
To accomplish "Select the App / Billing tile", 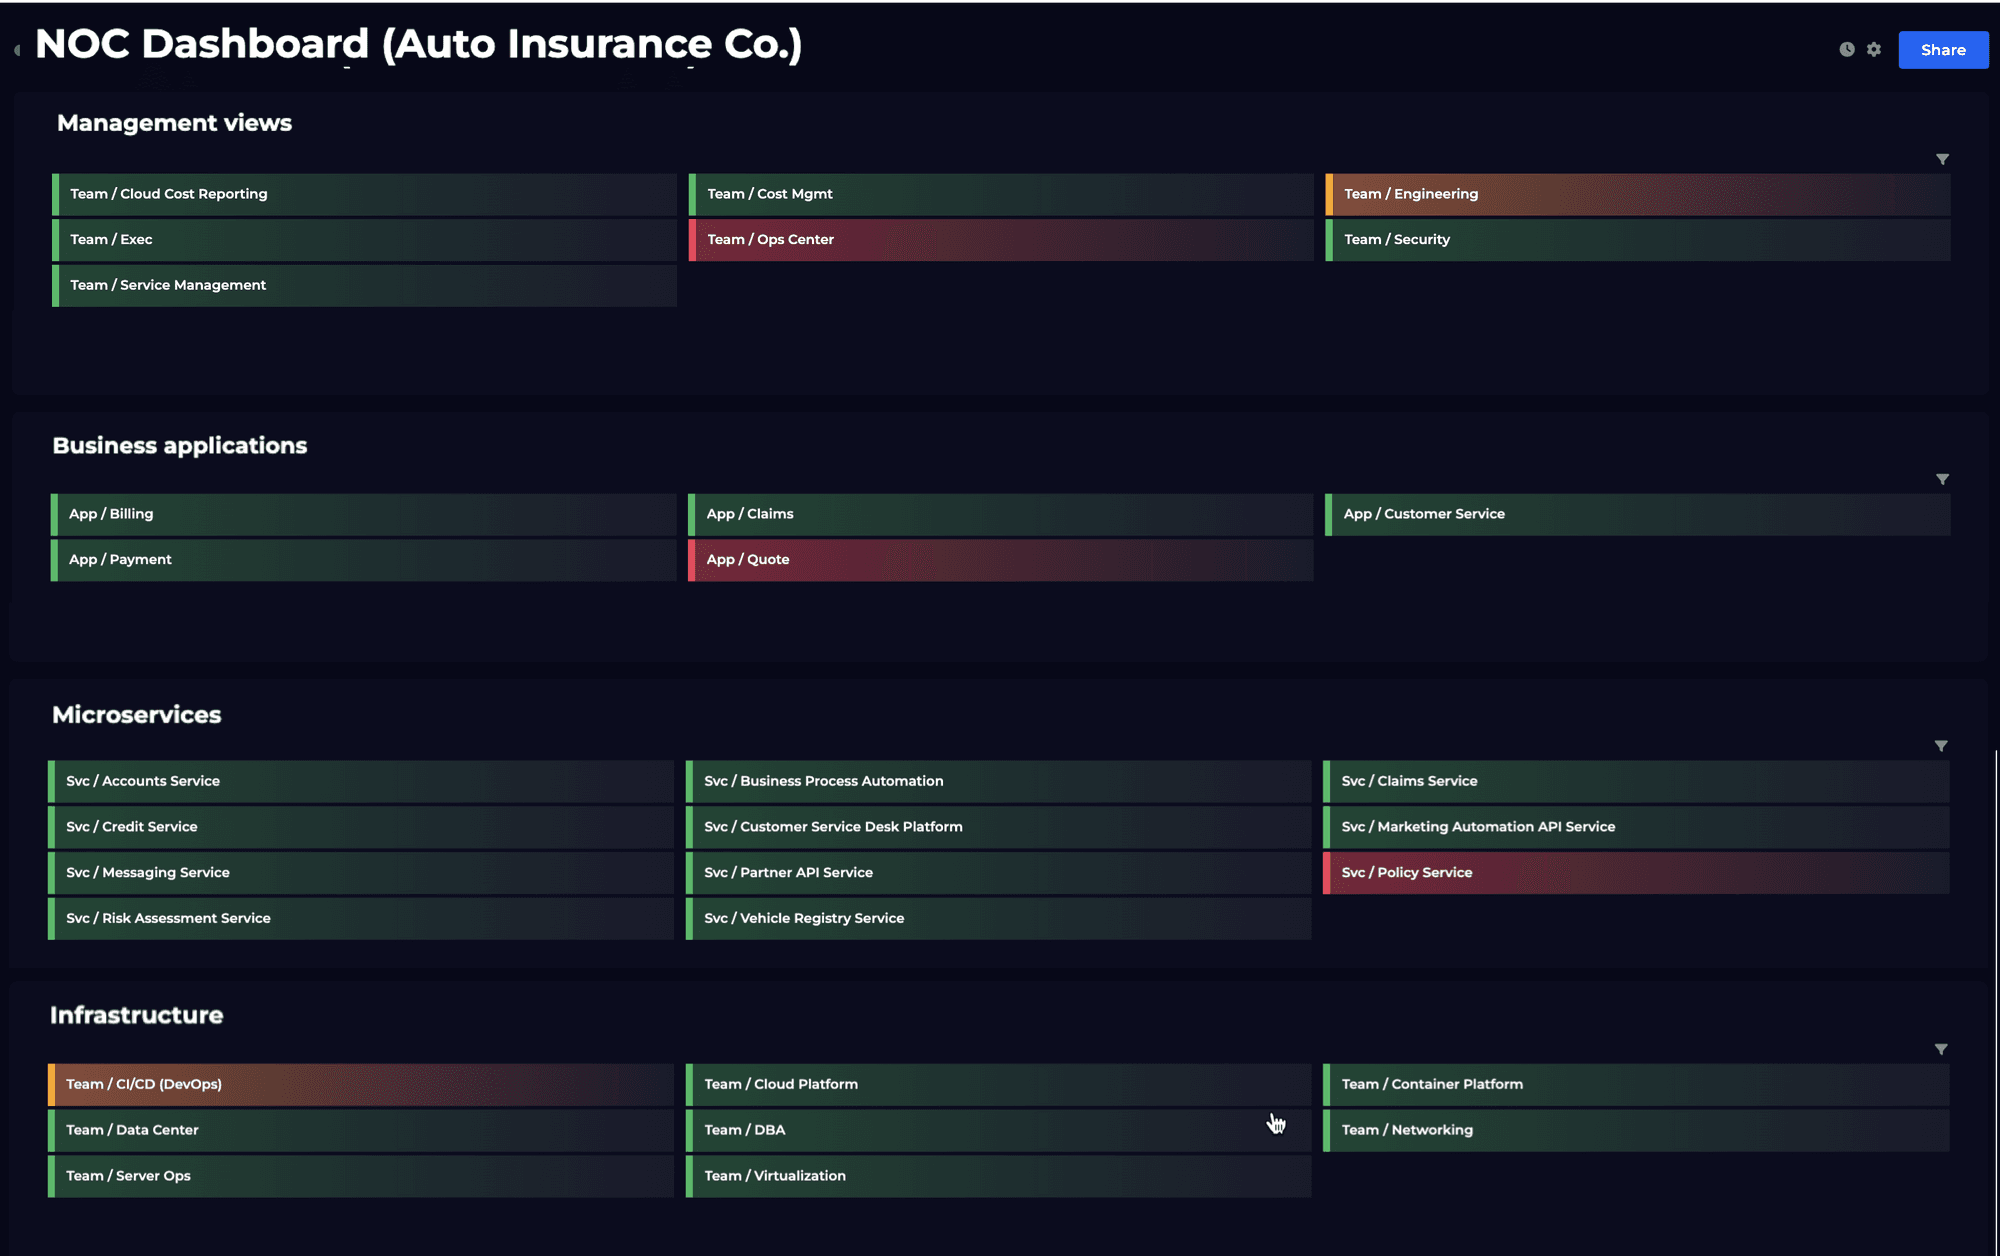I will point(363,514).
